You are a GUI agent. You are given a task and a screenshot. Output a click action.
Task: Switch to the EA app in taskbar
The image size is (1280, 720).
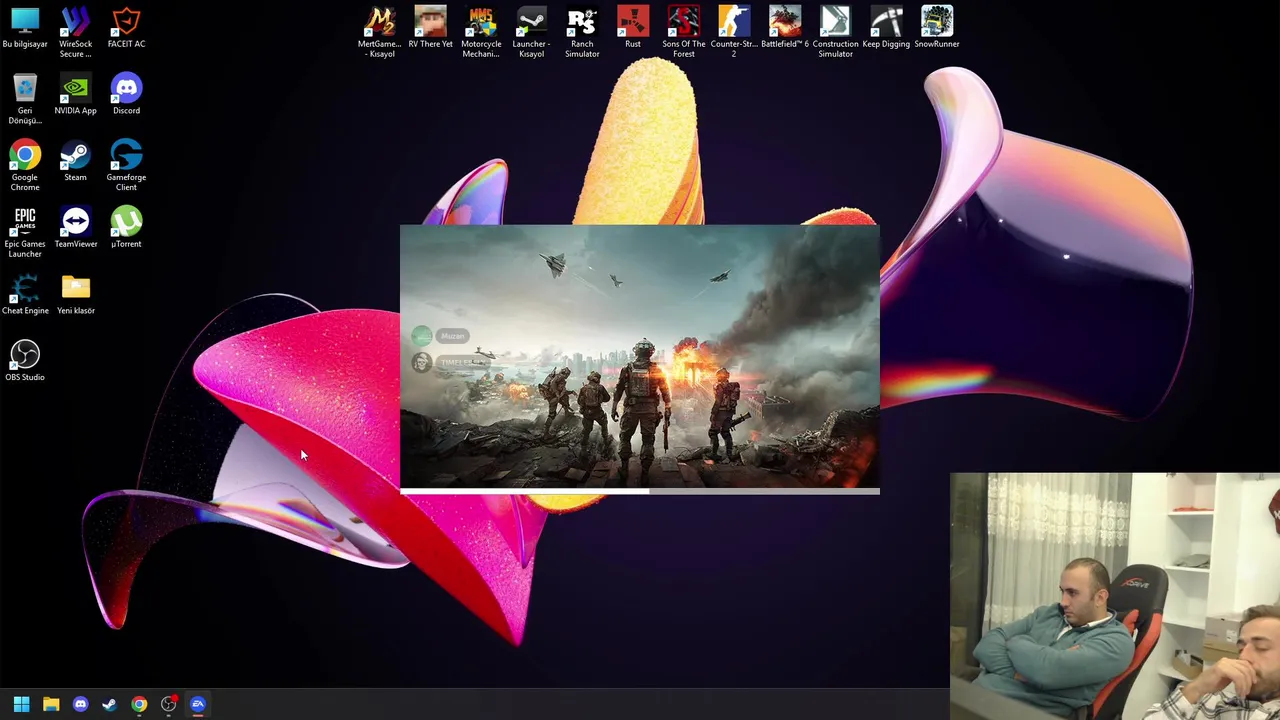click(x=198, y=704)
